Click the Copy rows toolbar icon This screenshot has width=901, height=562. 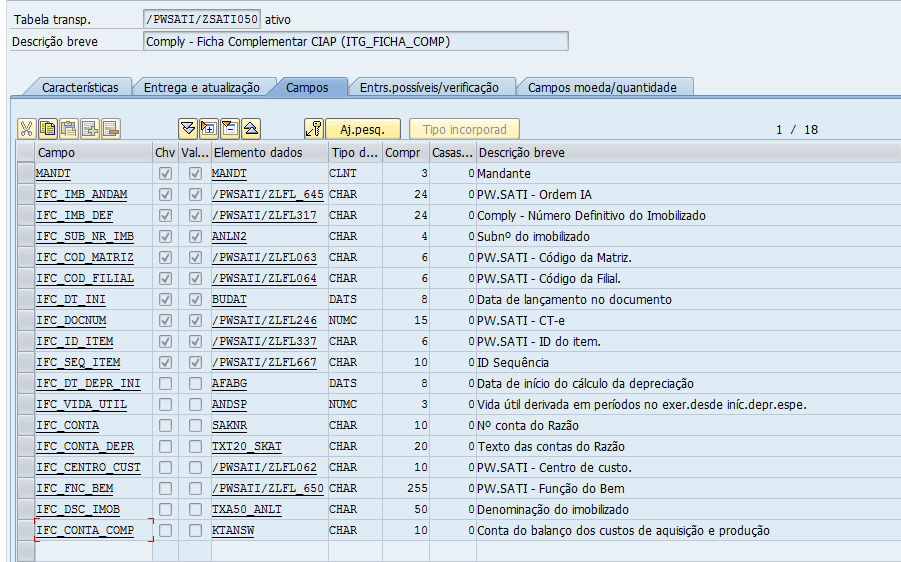point(48,129)
